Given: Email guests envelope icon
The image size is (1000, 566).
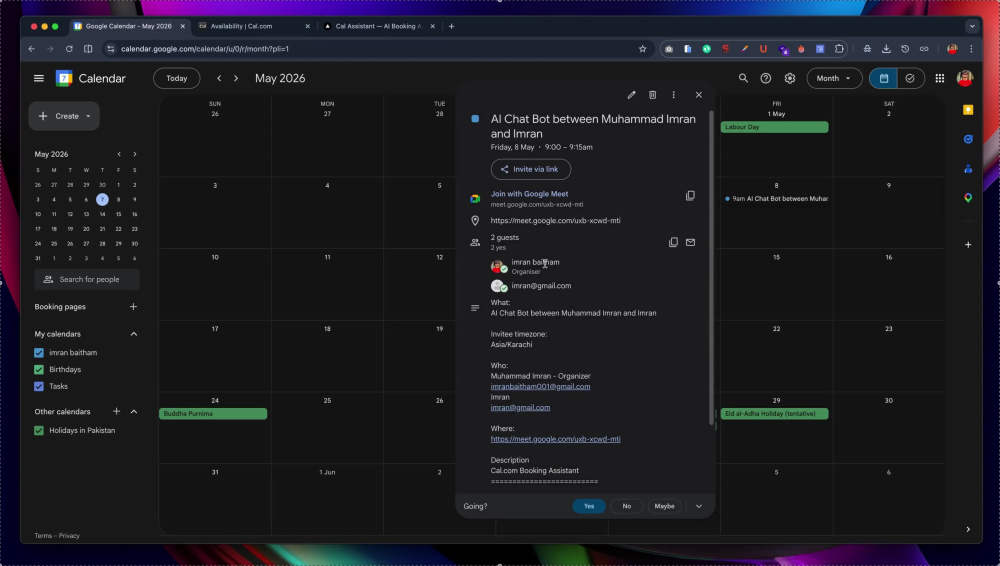Looking at the screenshot, I should click(x=690, y=242).
